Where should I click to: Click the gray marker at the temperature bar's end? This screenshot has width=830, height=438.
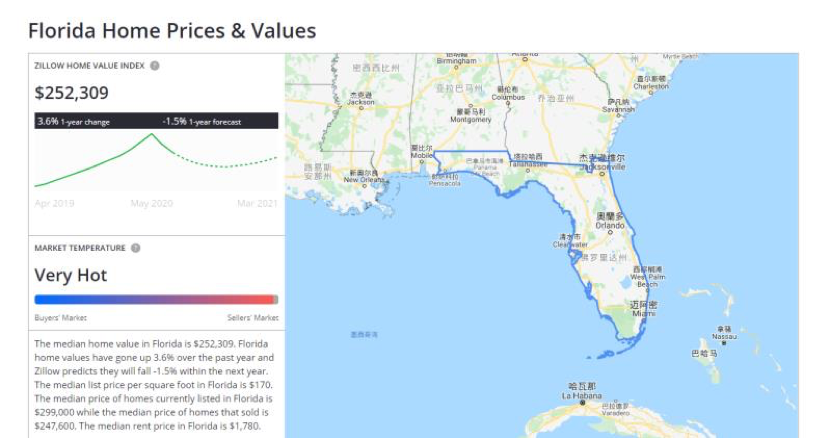pyautogui.click(x=276, y=299)
